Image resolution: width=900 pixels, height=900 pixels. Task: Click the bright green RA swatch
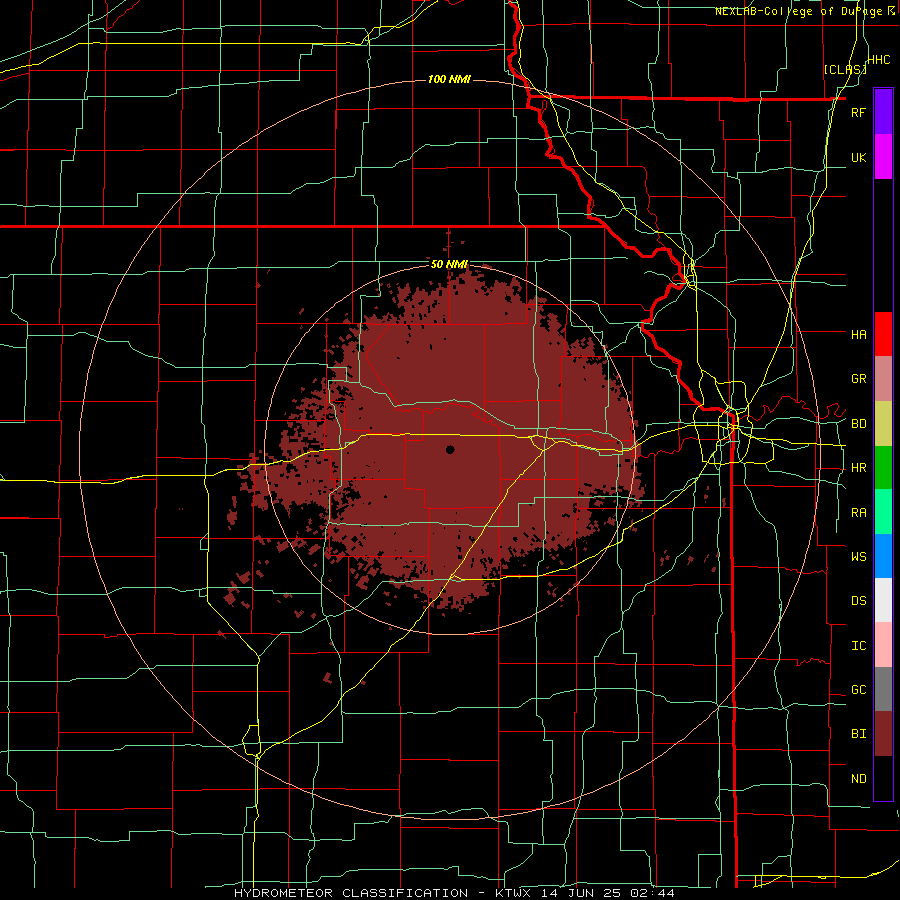(883, 512)
